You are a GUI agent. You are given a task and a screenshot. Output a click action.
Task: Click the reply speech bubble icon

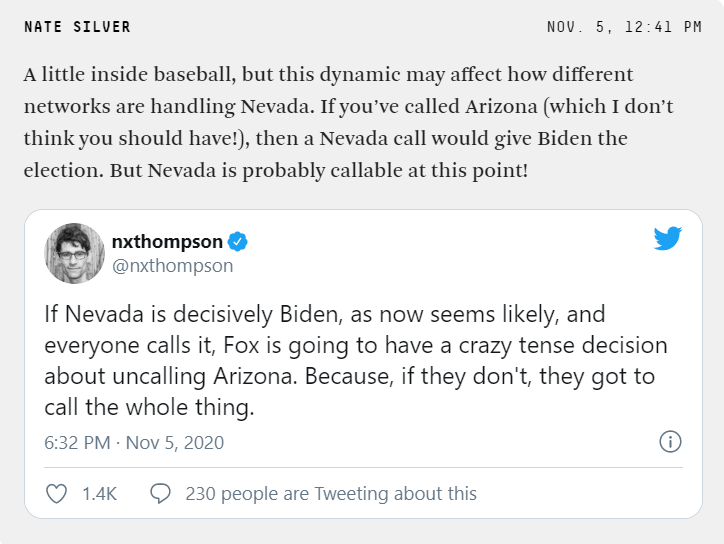(160, 493)
